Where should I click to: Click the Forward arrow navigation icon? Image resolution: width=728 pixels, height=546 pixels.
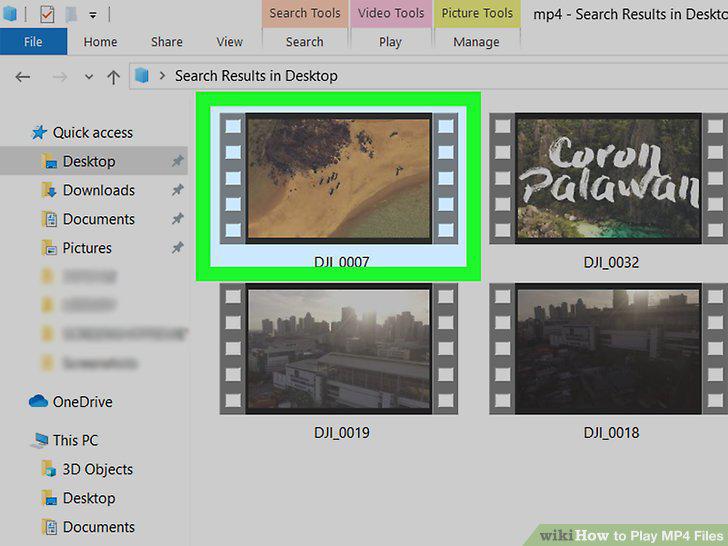[x=60, y=77]
